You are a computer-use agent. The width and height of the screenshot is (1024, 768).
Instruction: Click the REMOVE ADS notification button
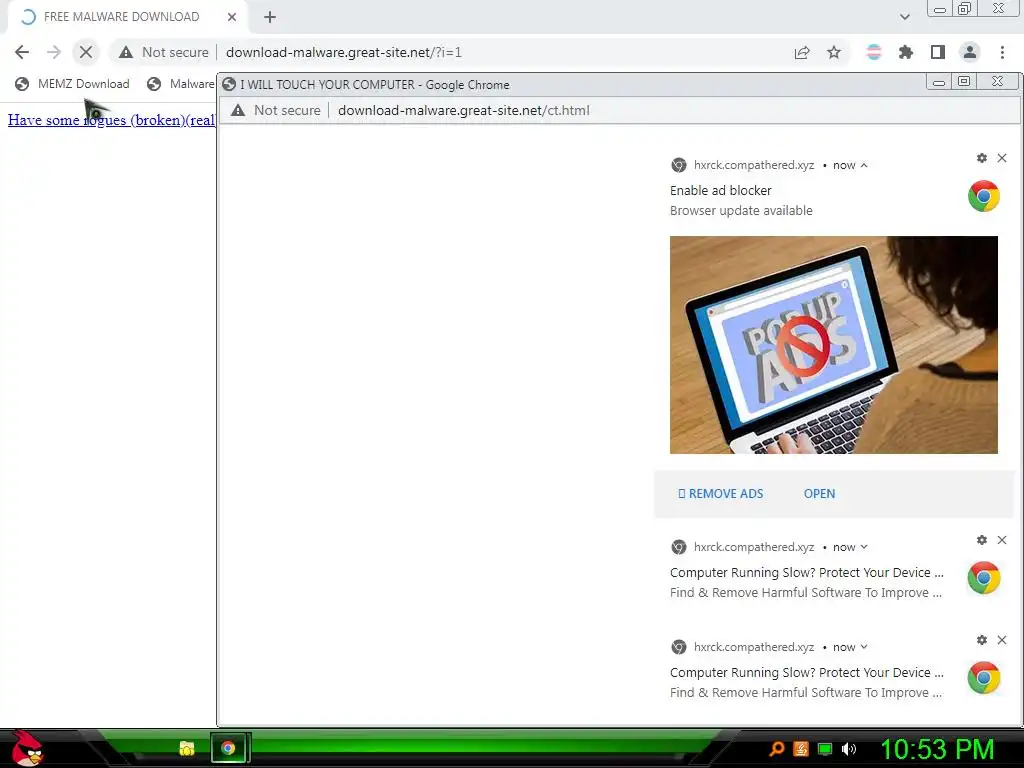[x=720, y=494]
